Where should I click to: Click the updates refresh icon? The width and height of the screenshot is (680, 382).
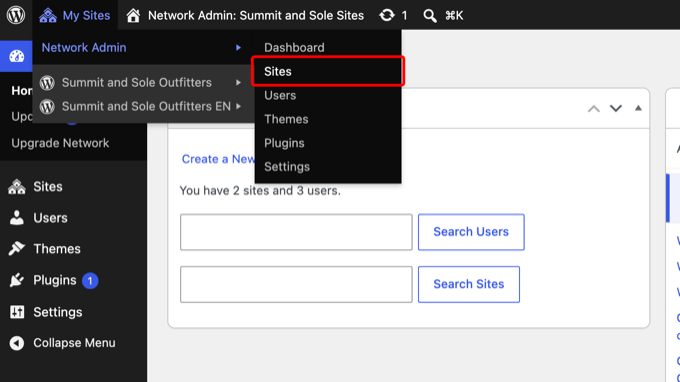point(387,16)
